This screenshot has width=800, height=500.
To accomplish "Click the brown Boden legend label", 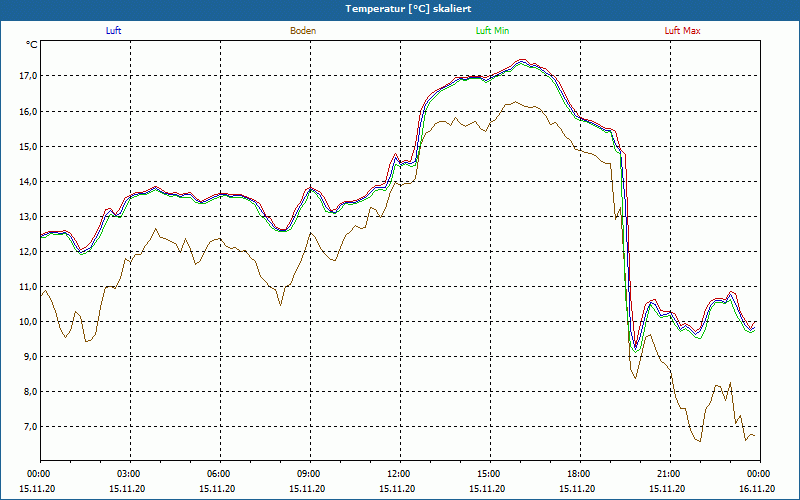I will pos(303,31).
